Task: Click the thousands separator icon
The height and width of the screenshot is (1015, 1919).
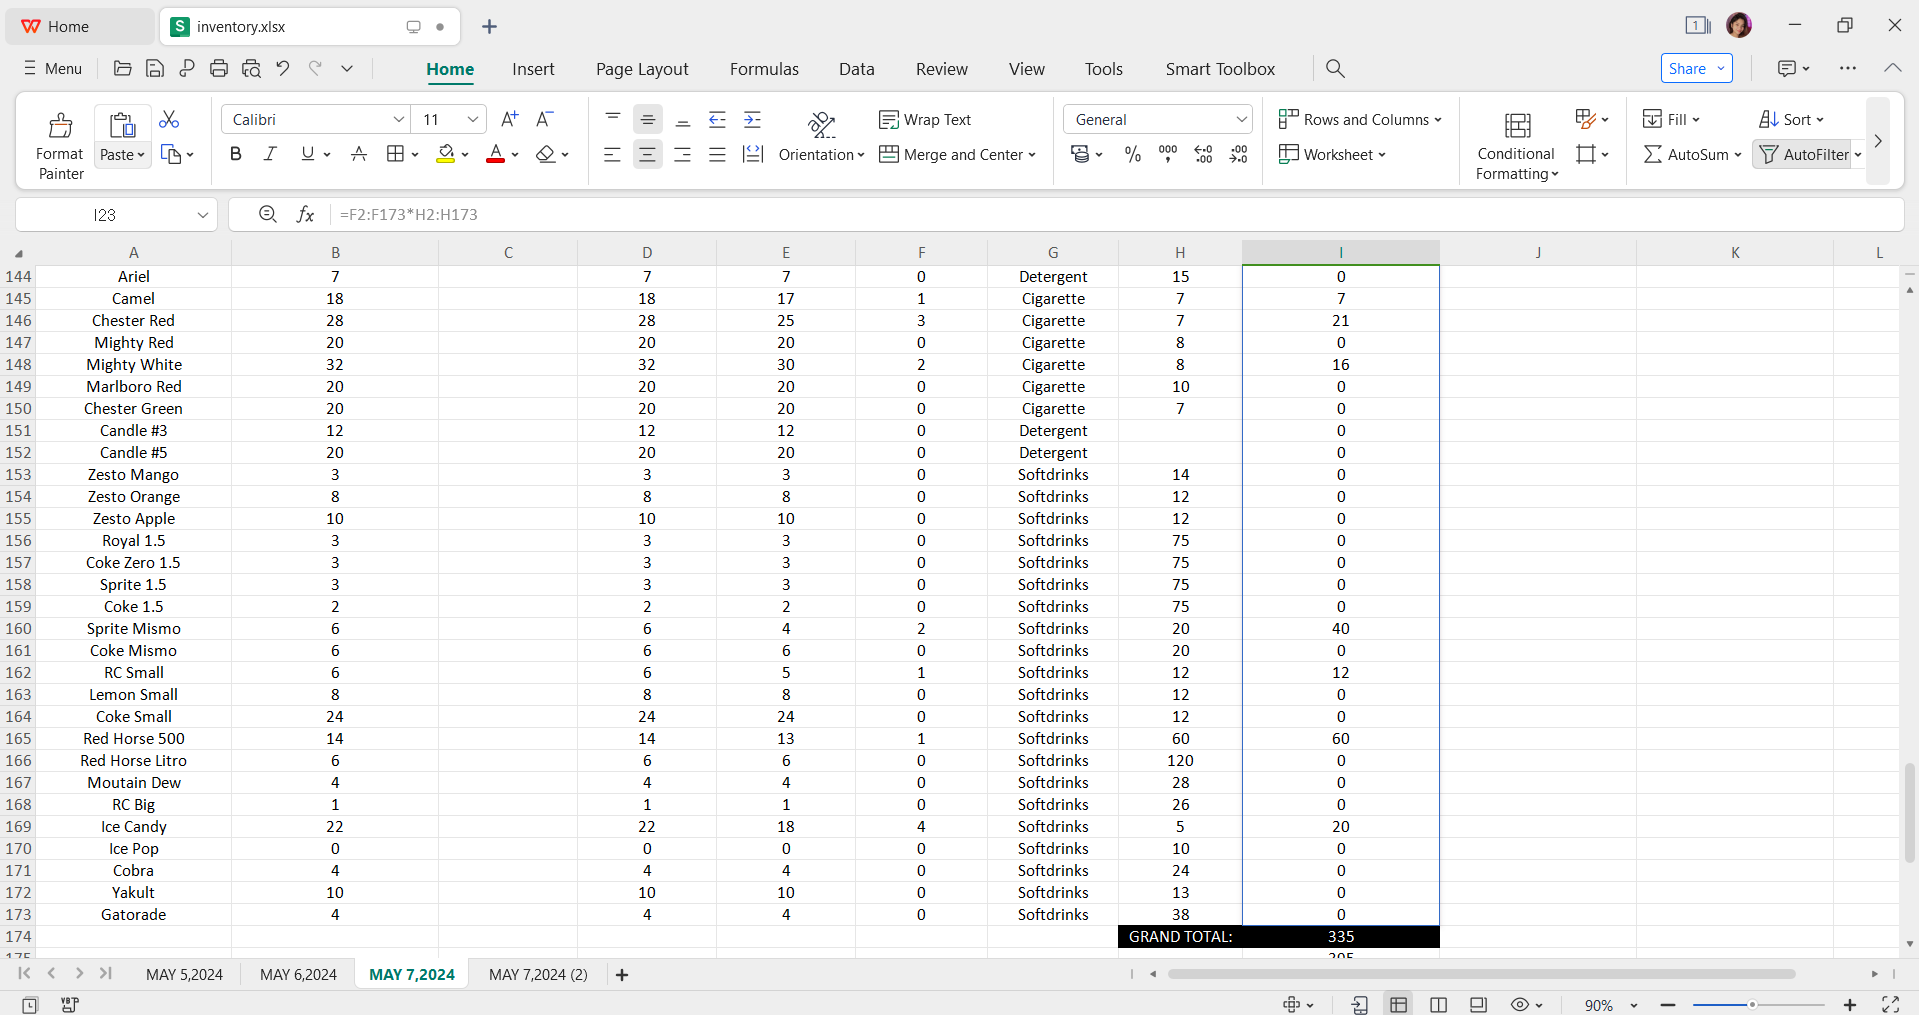Action: 1168,154
